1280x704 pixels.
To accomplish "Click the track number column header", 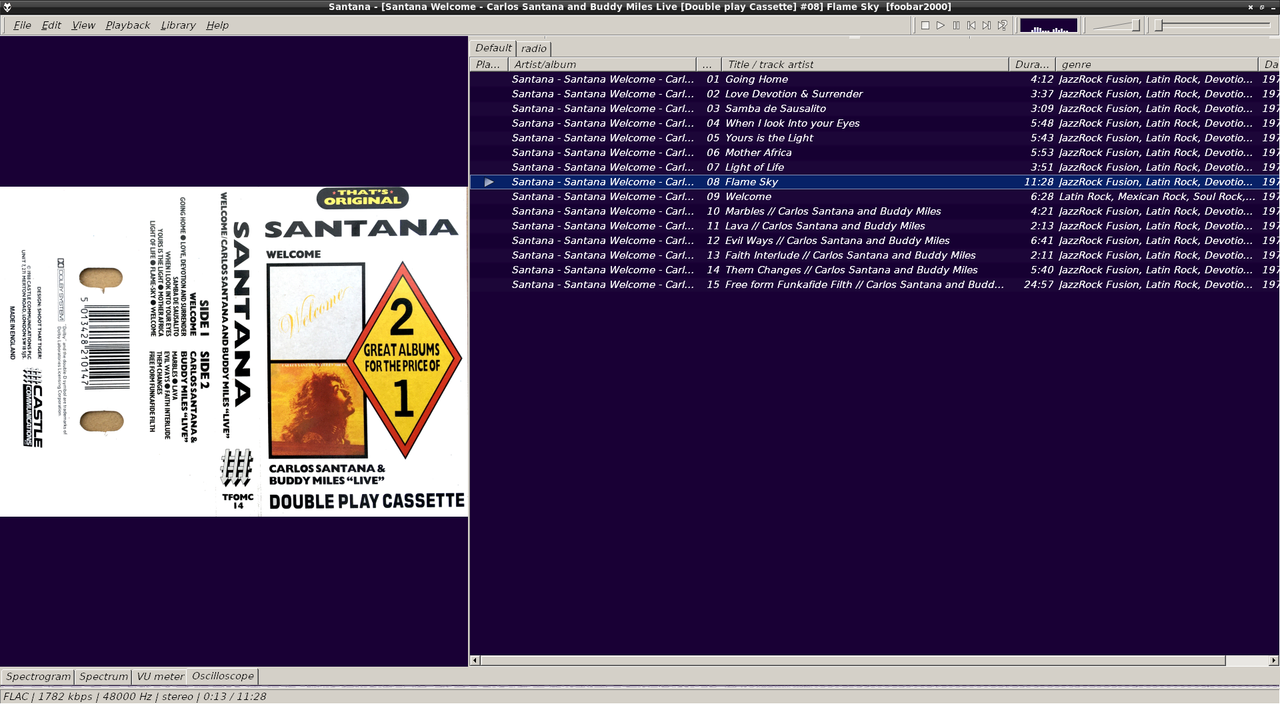I will point(708,64).
